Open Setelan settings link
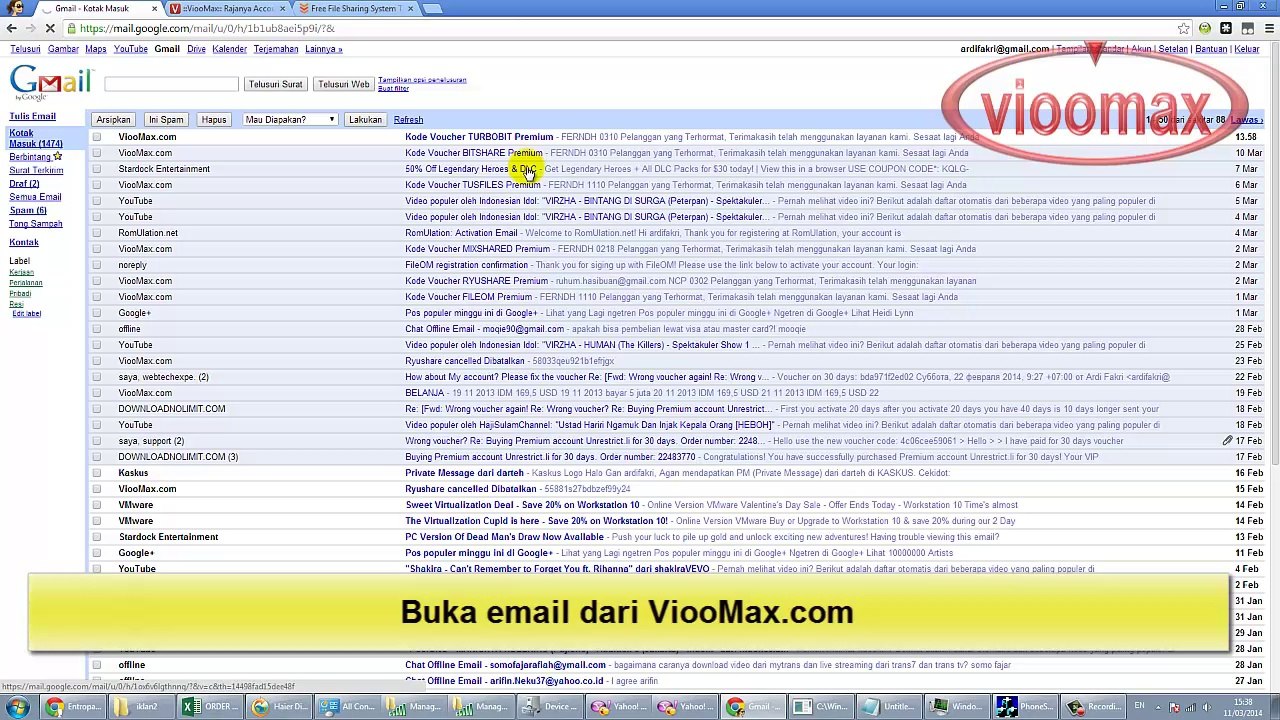1280x720 pixels. [1173, 49]
